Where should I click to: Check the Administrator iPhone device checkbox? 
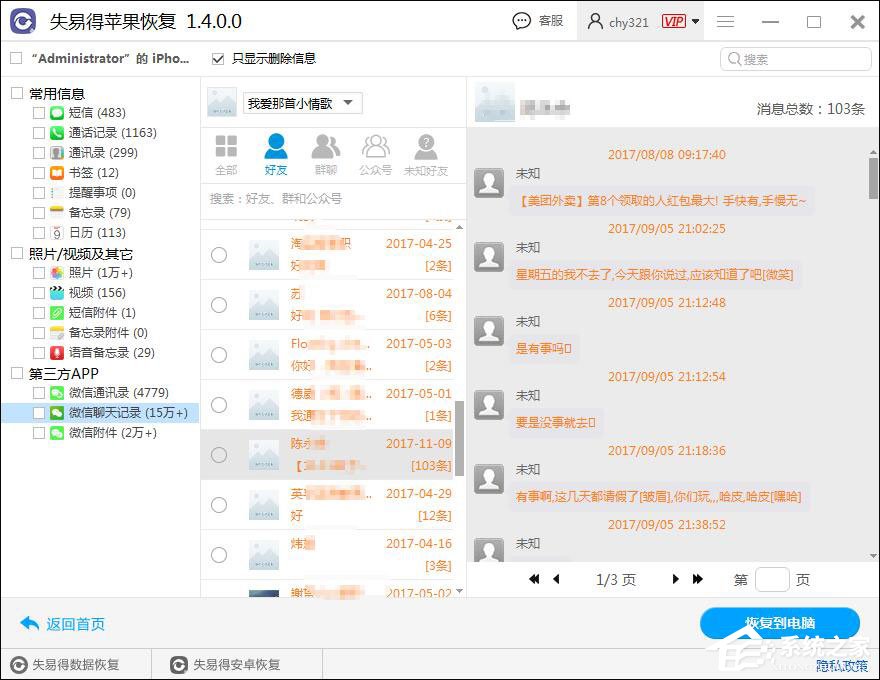14,57
